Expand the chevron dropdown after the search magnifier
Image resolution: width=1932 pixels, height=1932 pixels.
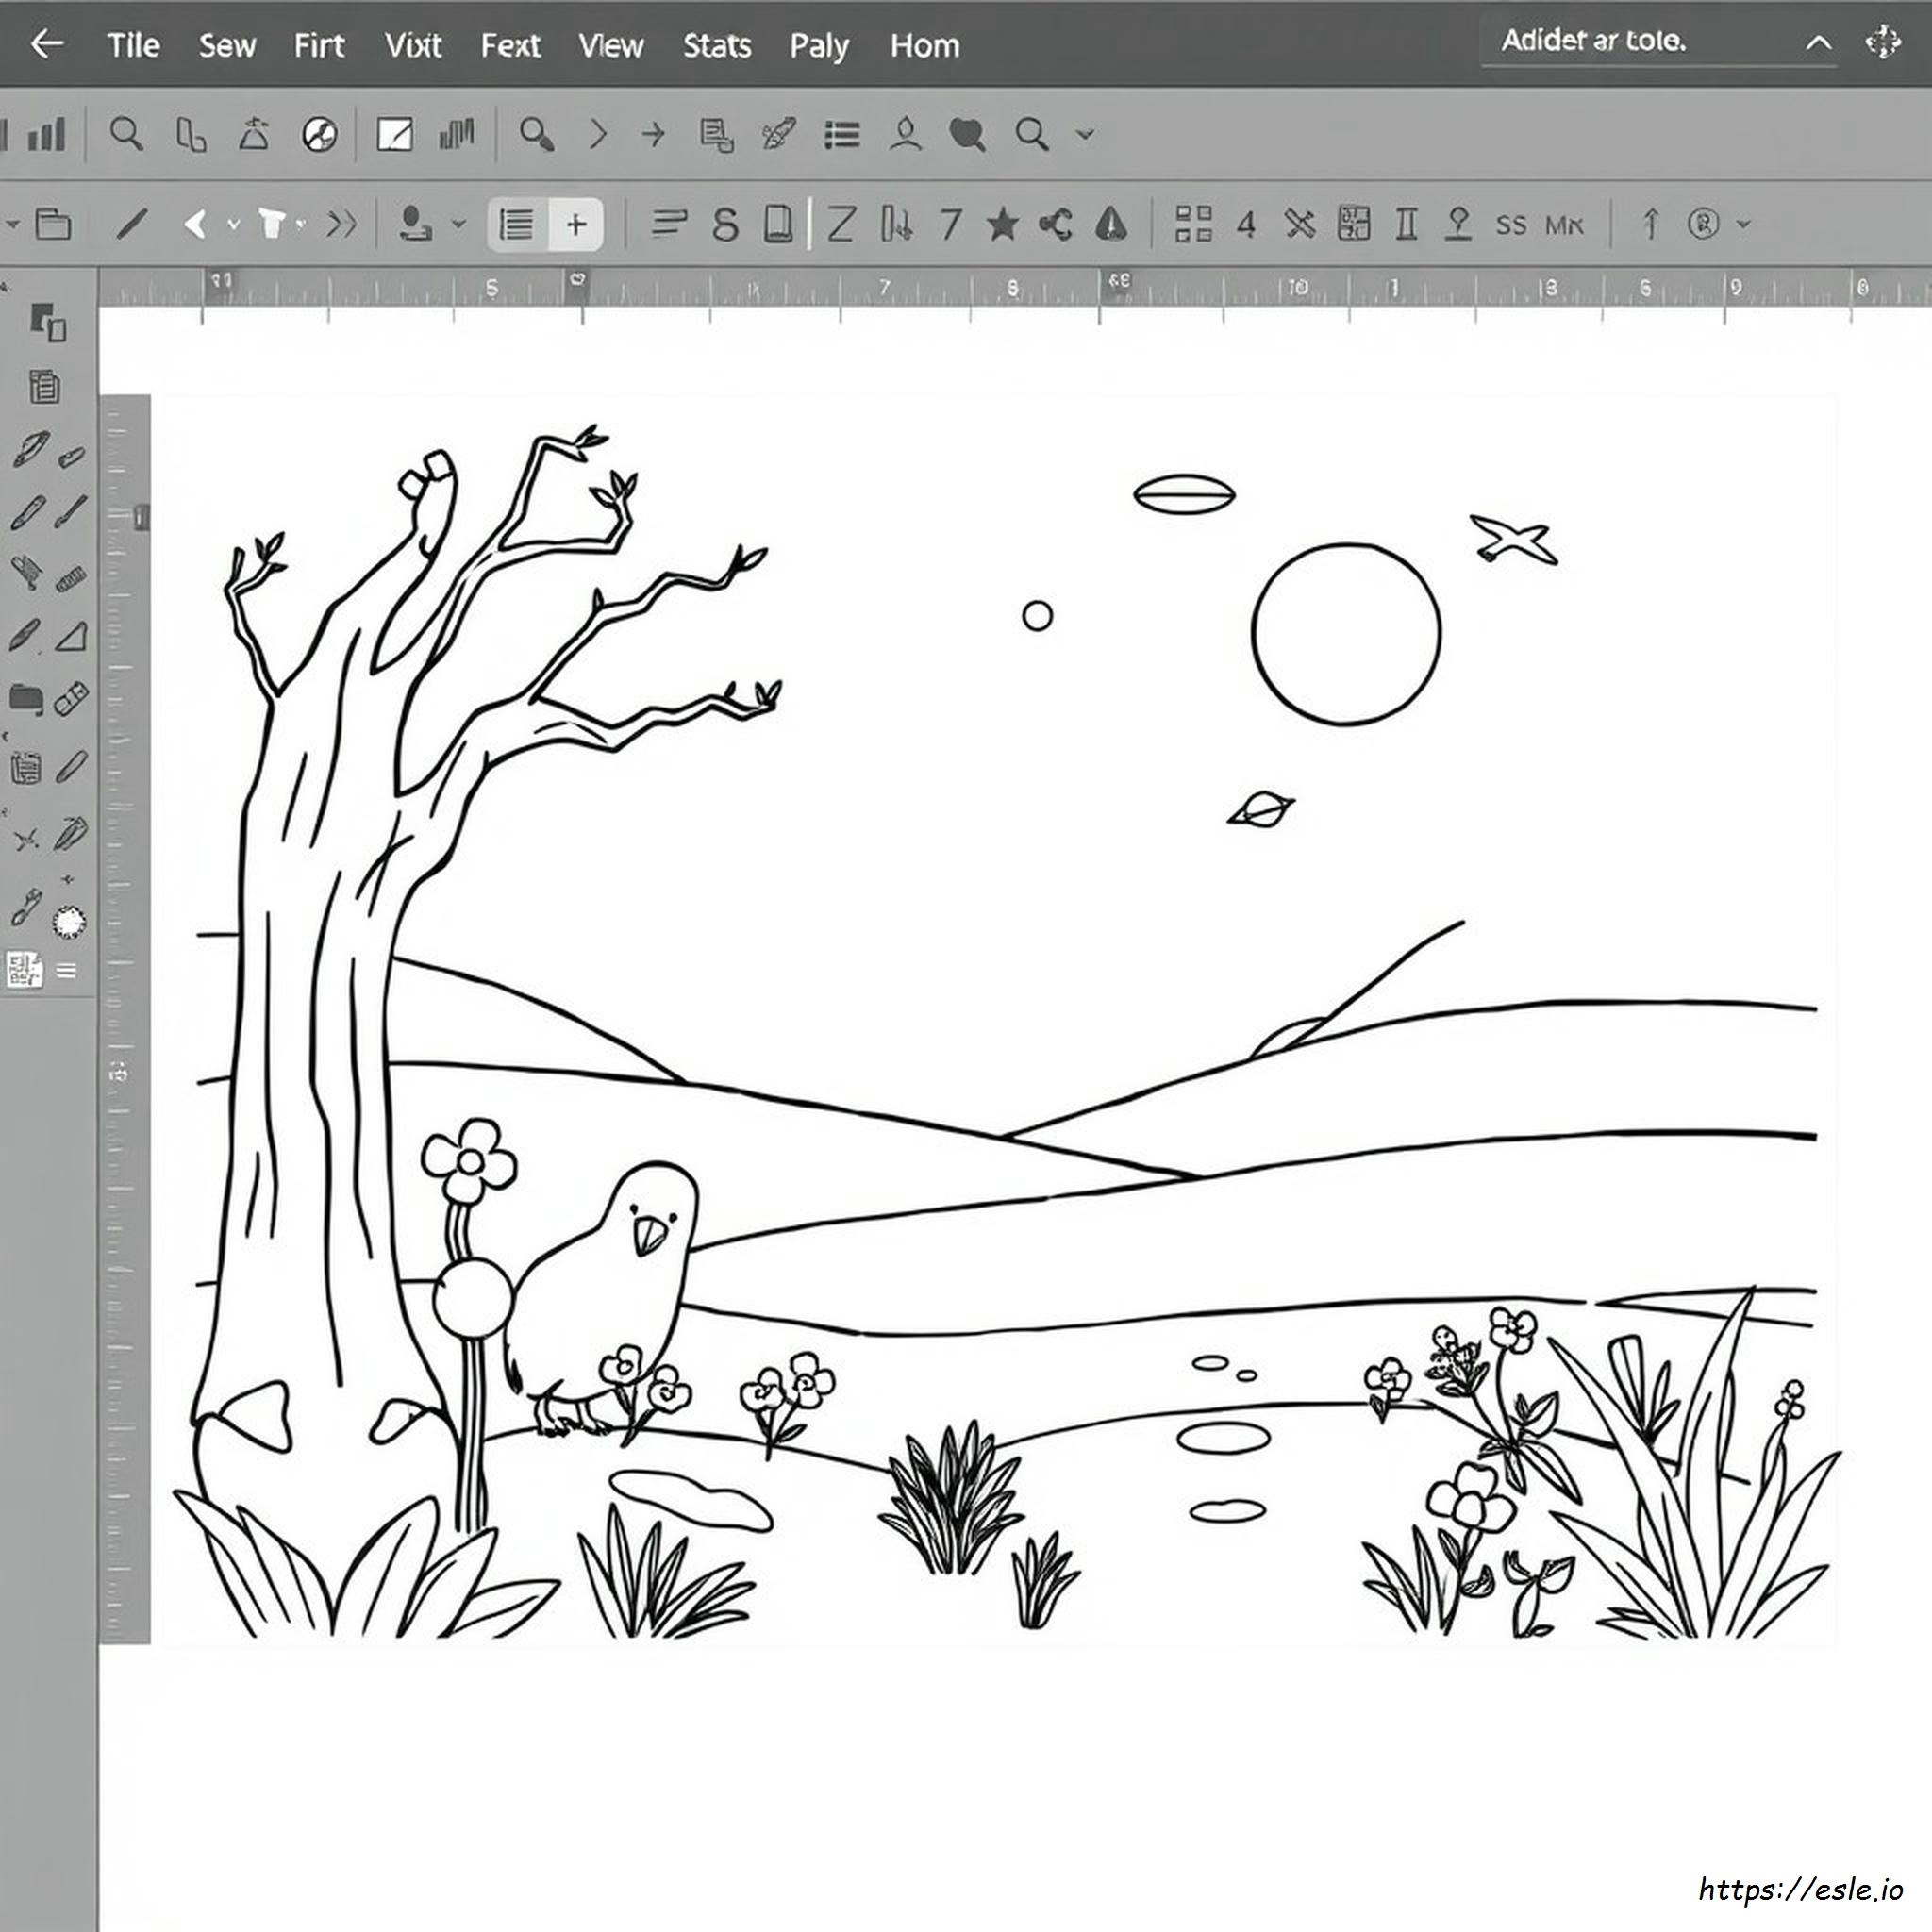[1085, 134]
